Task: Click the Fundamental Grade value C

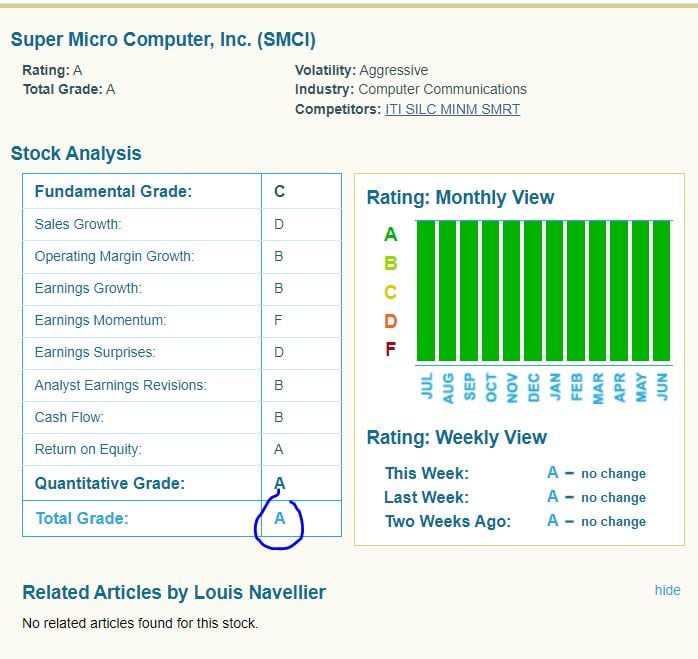Action: point(280,191)
